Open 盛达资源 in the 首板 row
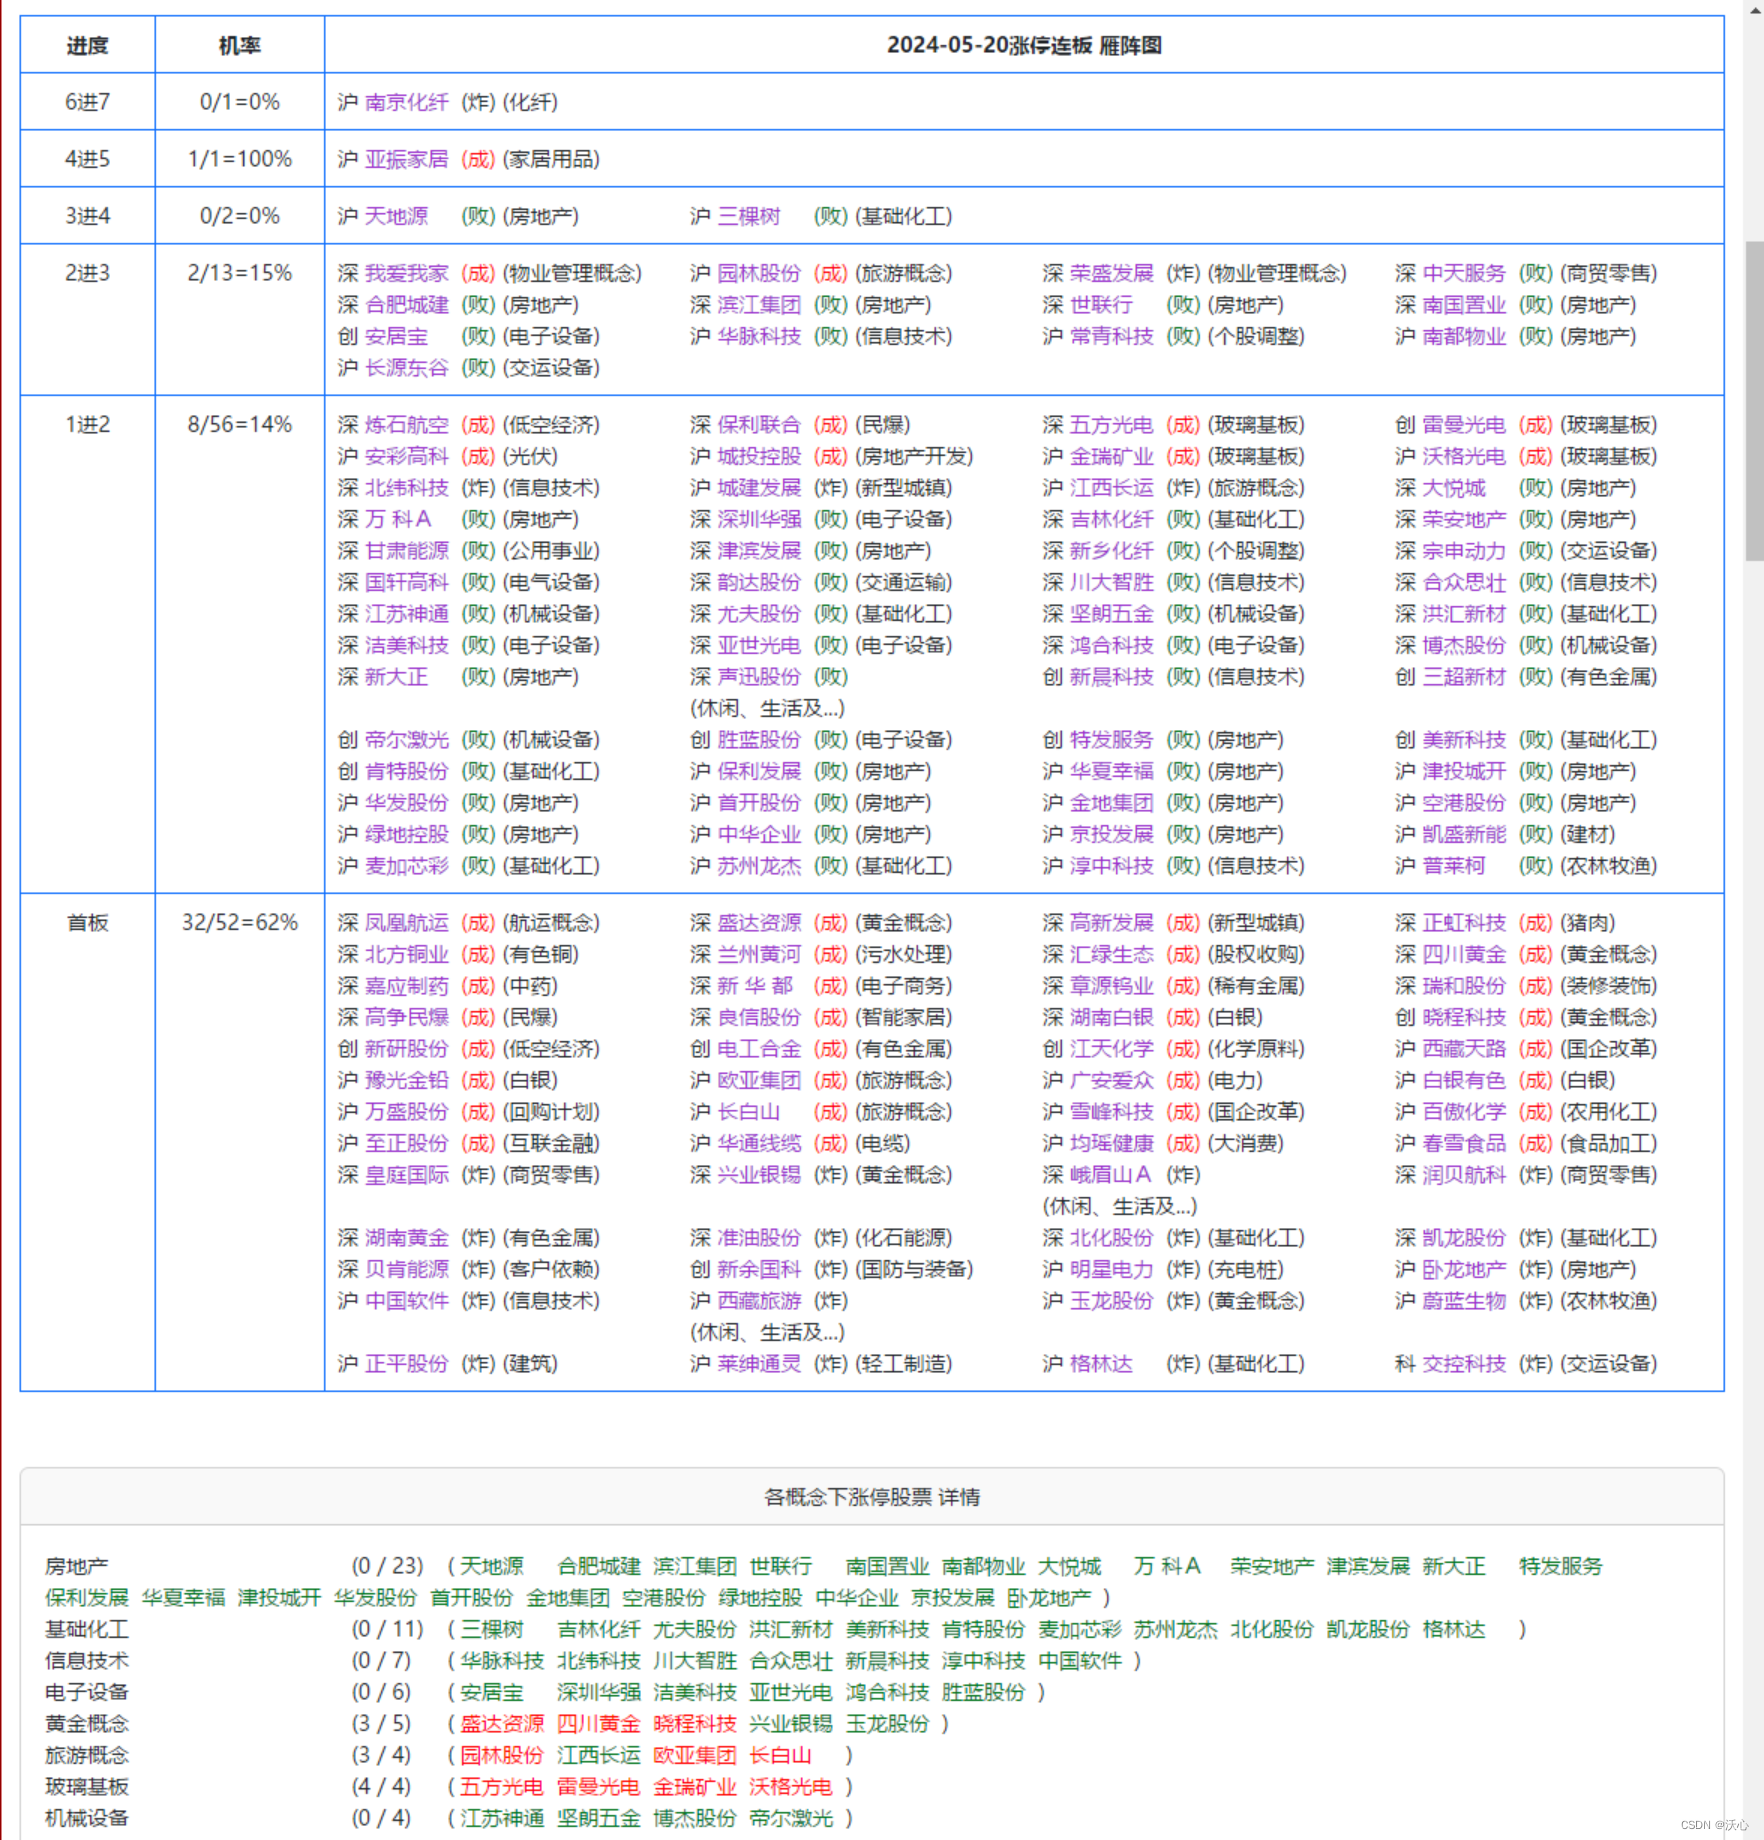The image size is (1764, 1840). (759, 923)
